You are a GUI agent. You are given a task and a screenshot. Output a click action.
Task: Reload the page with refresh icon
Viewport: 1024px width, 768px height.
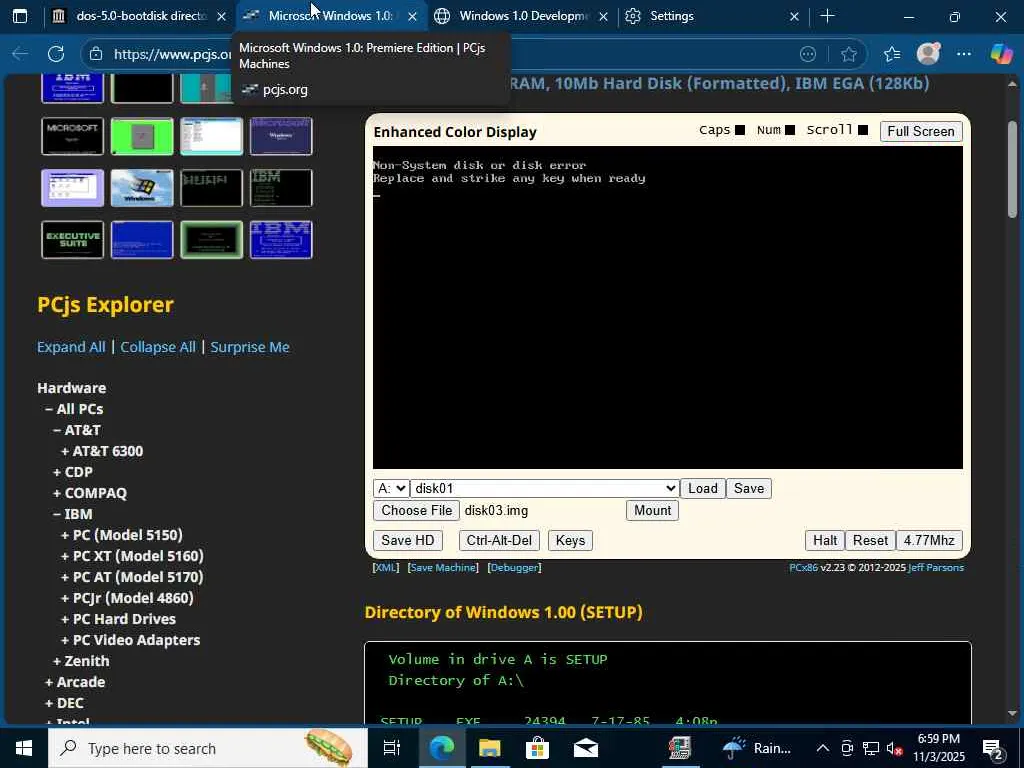pyautogui.click(x=56, y=54)
